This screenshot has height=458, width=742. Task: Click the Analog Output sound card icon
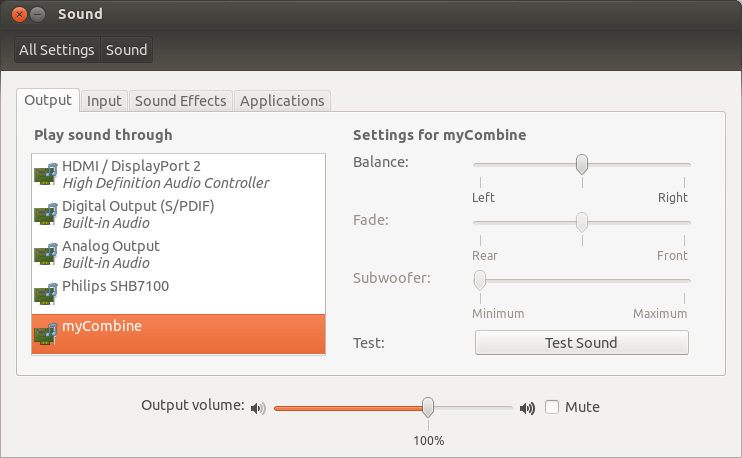click(x=46, y=254)
